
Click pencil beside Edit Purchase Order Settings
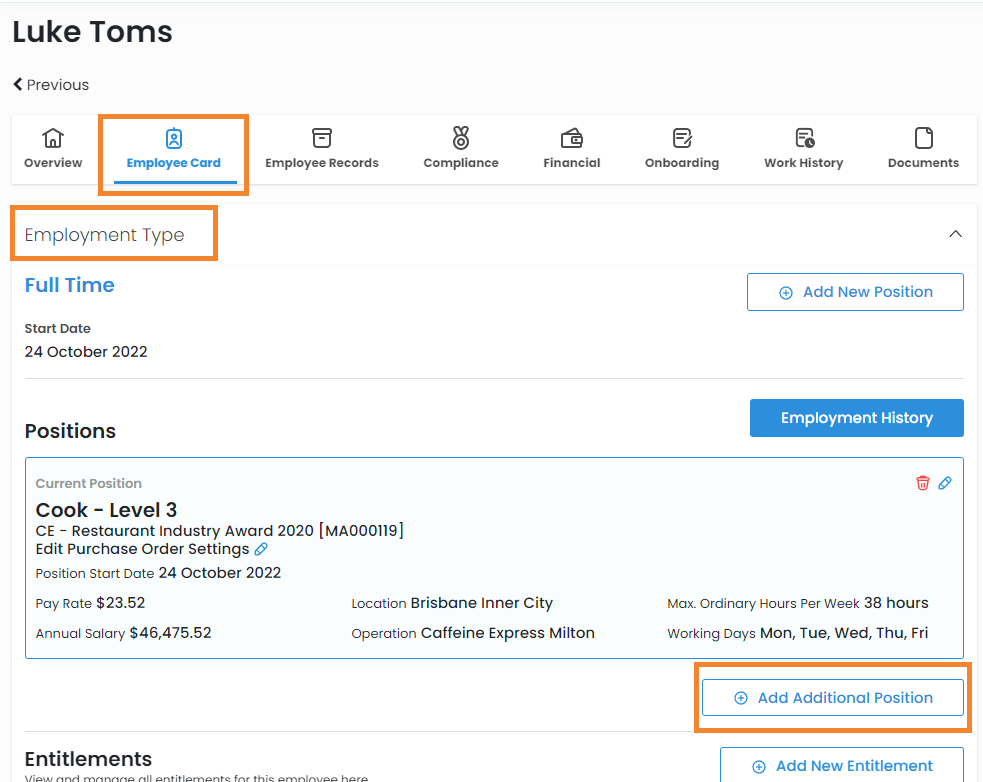(x=261, y=549)
